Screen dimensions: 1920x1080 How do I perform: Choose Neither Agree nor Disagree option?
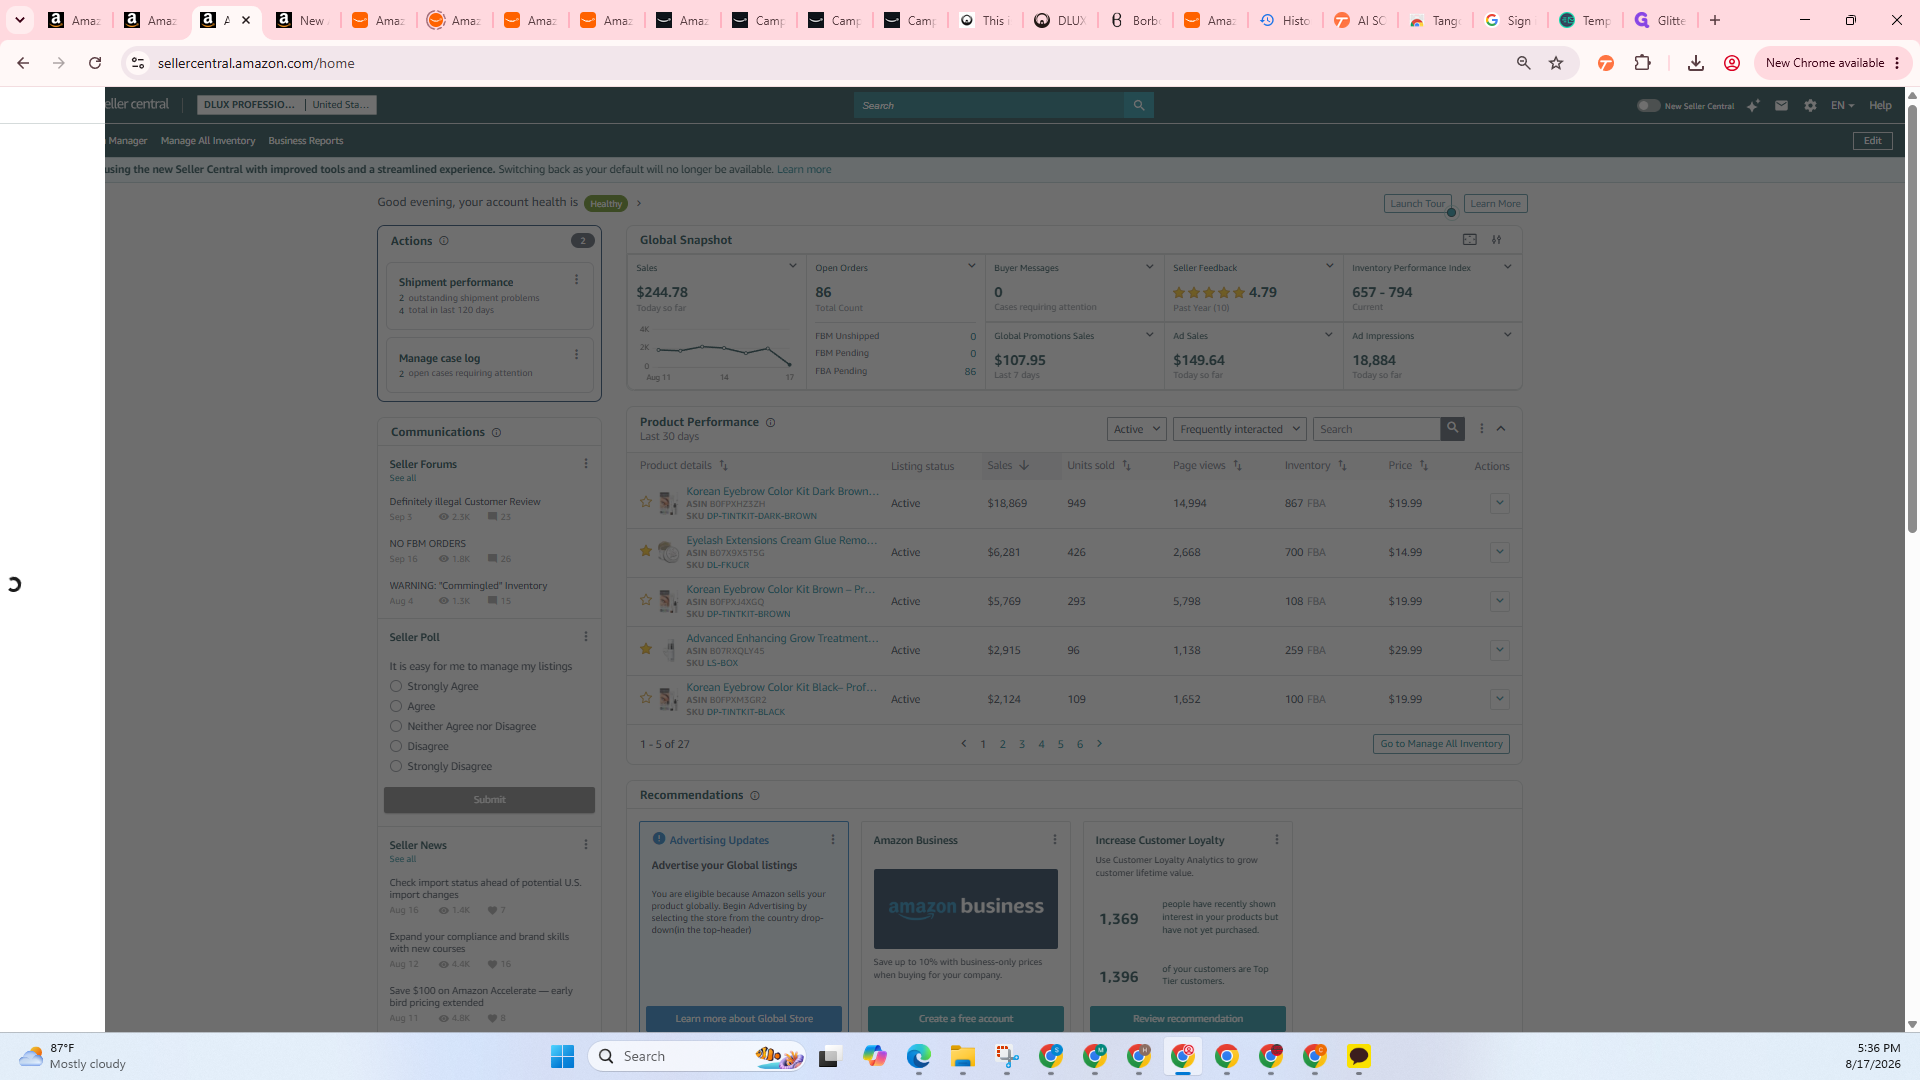[396, 726]
